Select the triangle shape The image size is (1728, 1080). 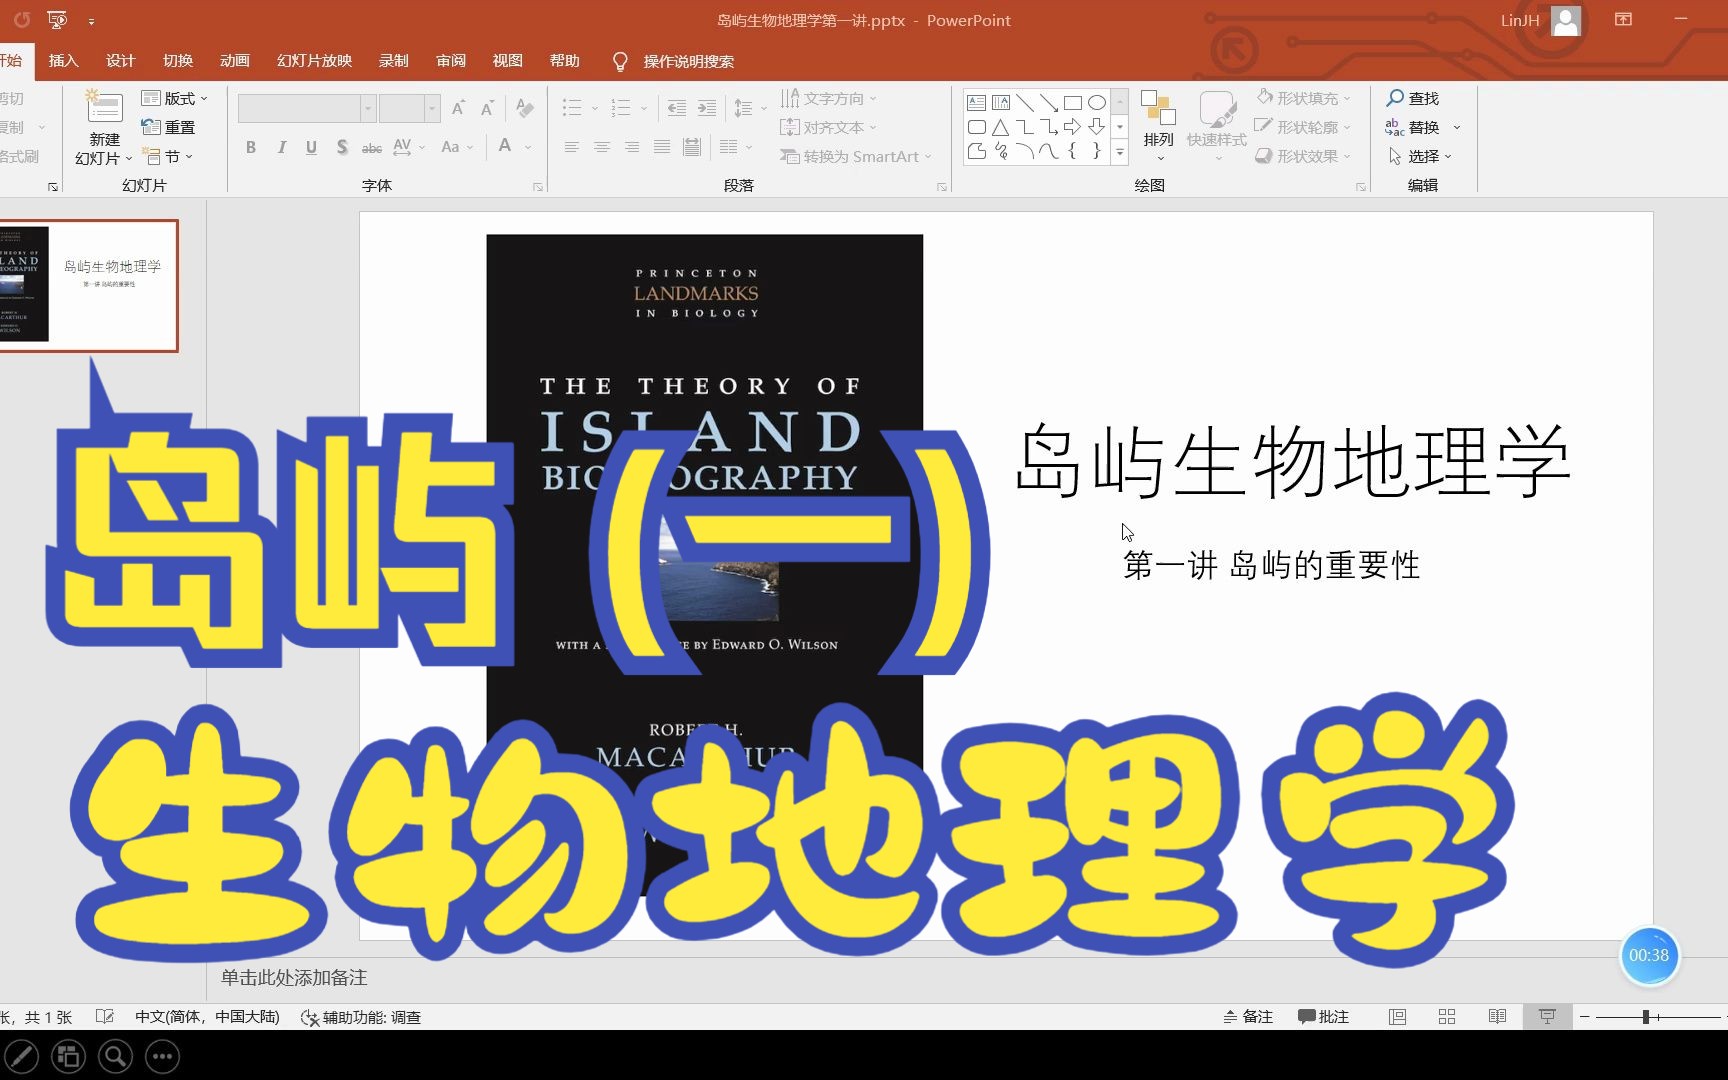[1001, 127]
